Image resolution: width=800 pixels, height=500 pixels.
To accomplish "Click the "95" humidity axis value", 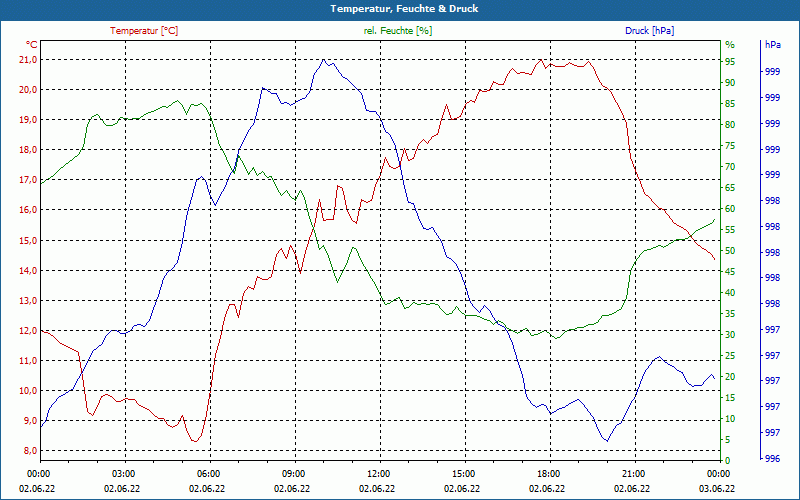I will point(730,62).
